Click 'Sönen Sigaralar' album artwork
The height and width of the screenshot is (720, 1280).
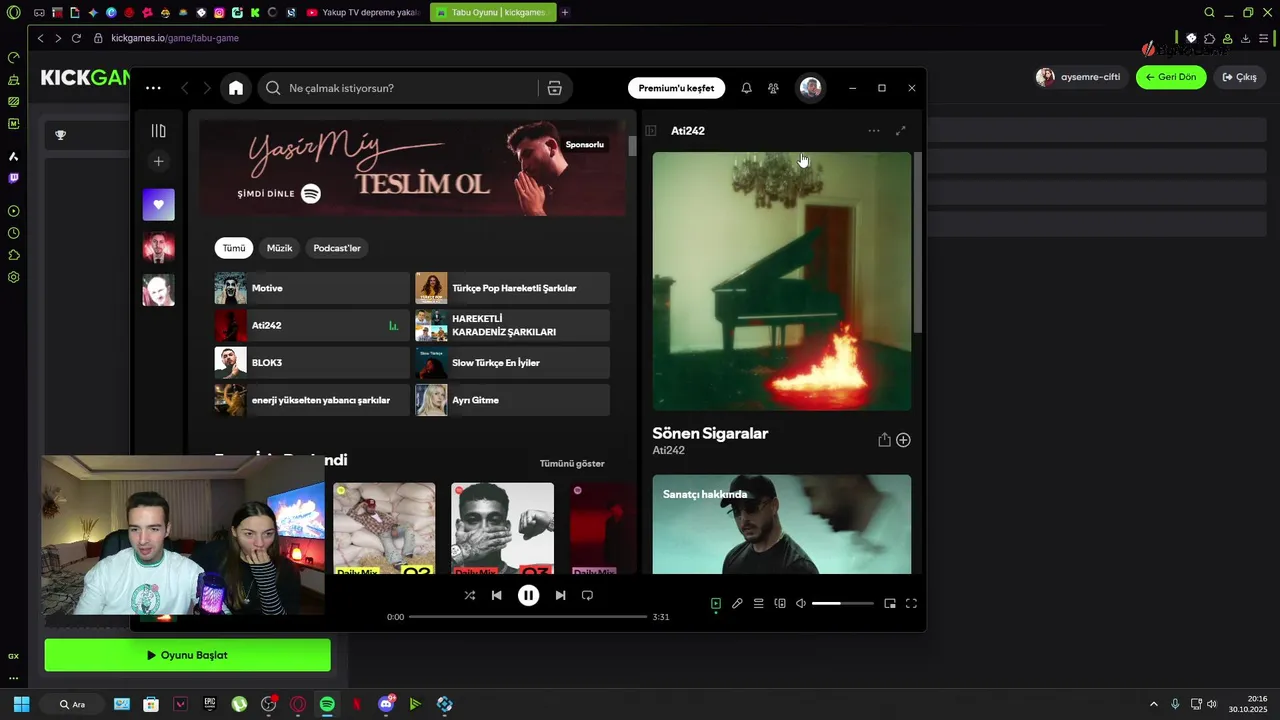(x=782, y=281)
